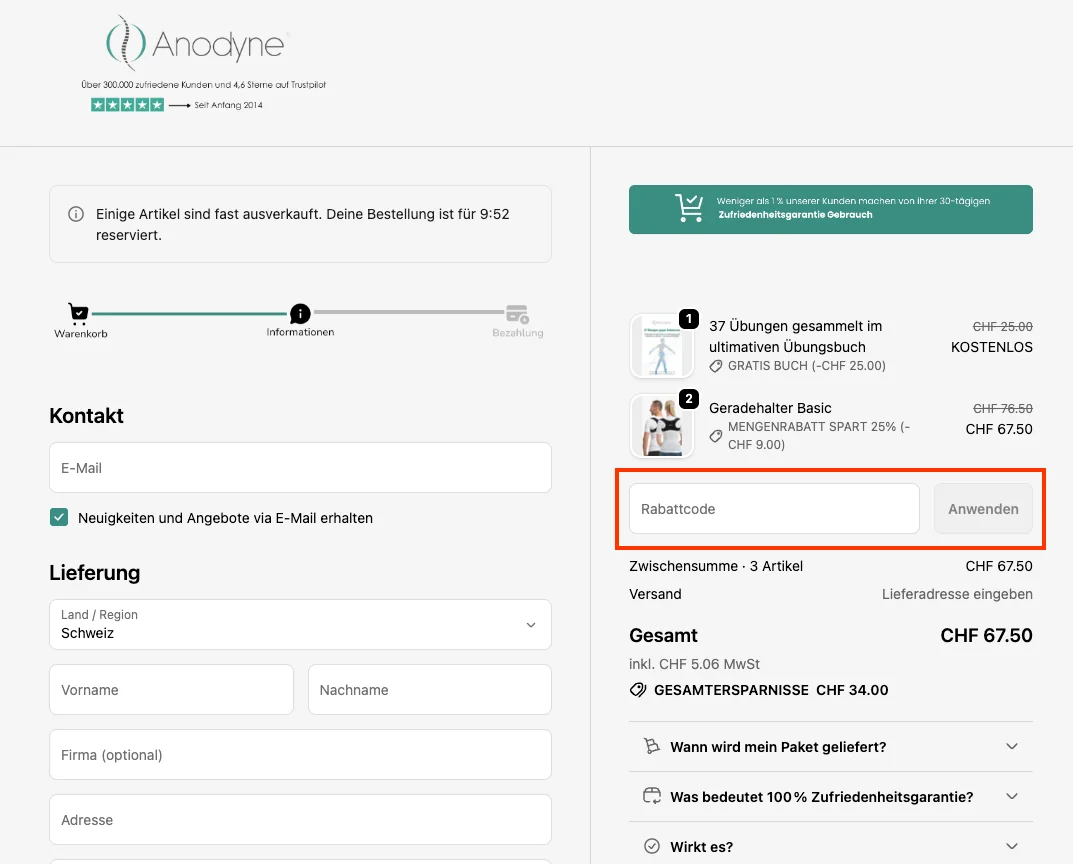Expand 'Wann wird mein Paket geliefert?'
The image size is (1073, 864).
pyautogui.click(x=830, y=747)
